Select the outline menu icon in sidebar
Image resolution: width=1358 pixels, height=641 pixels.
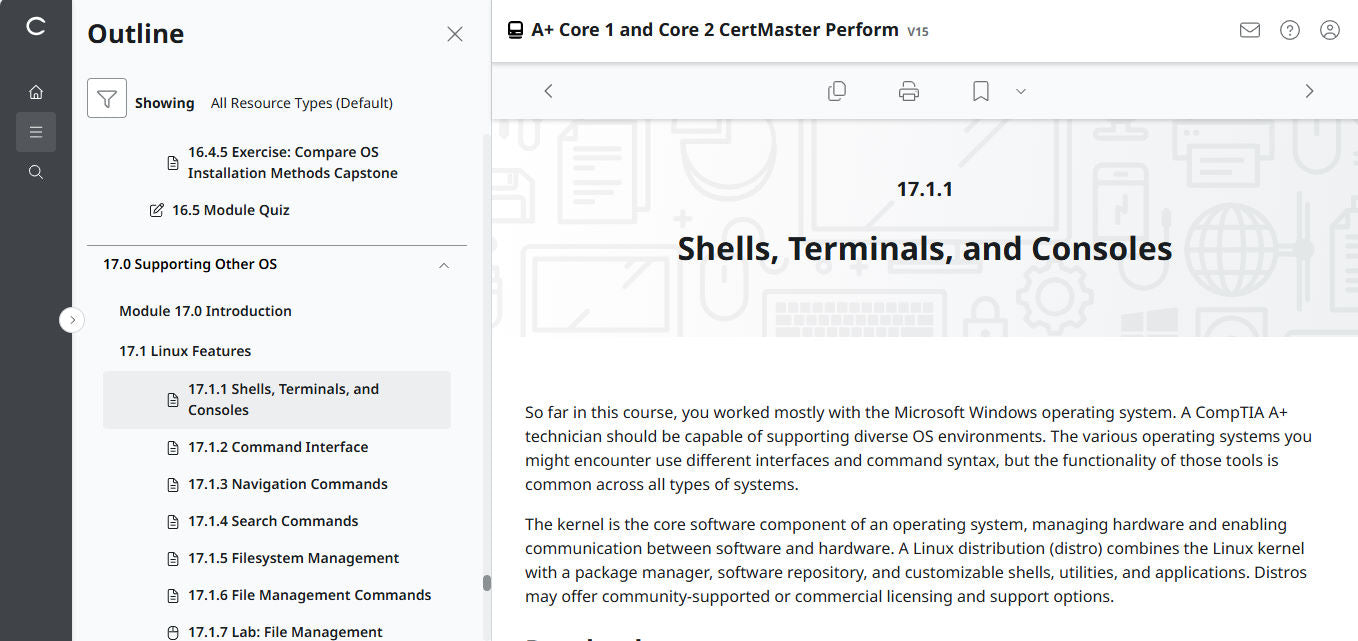point(36,131)
